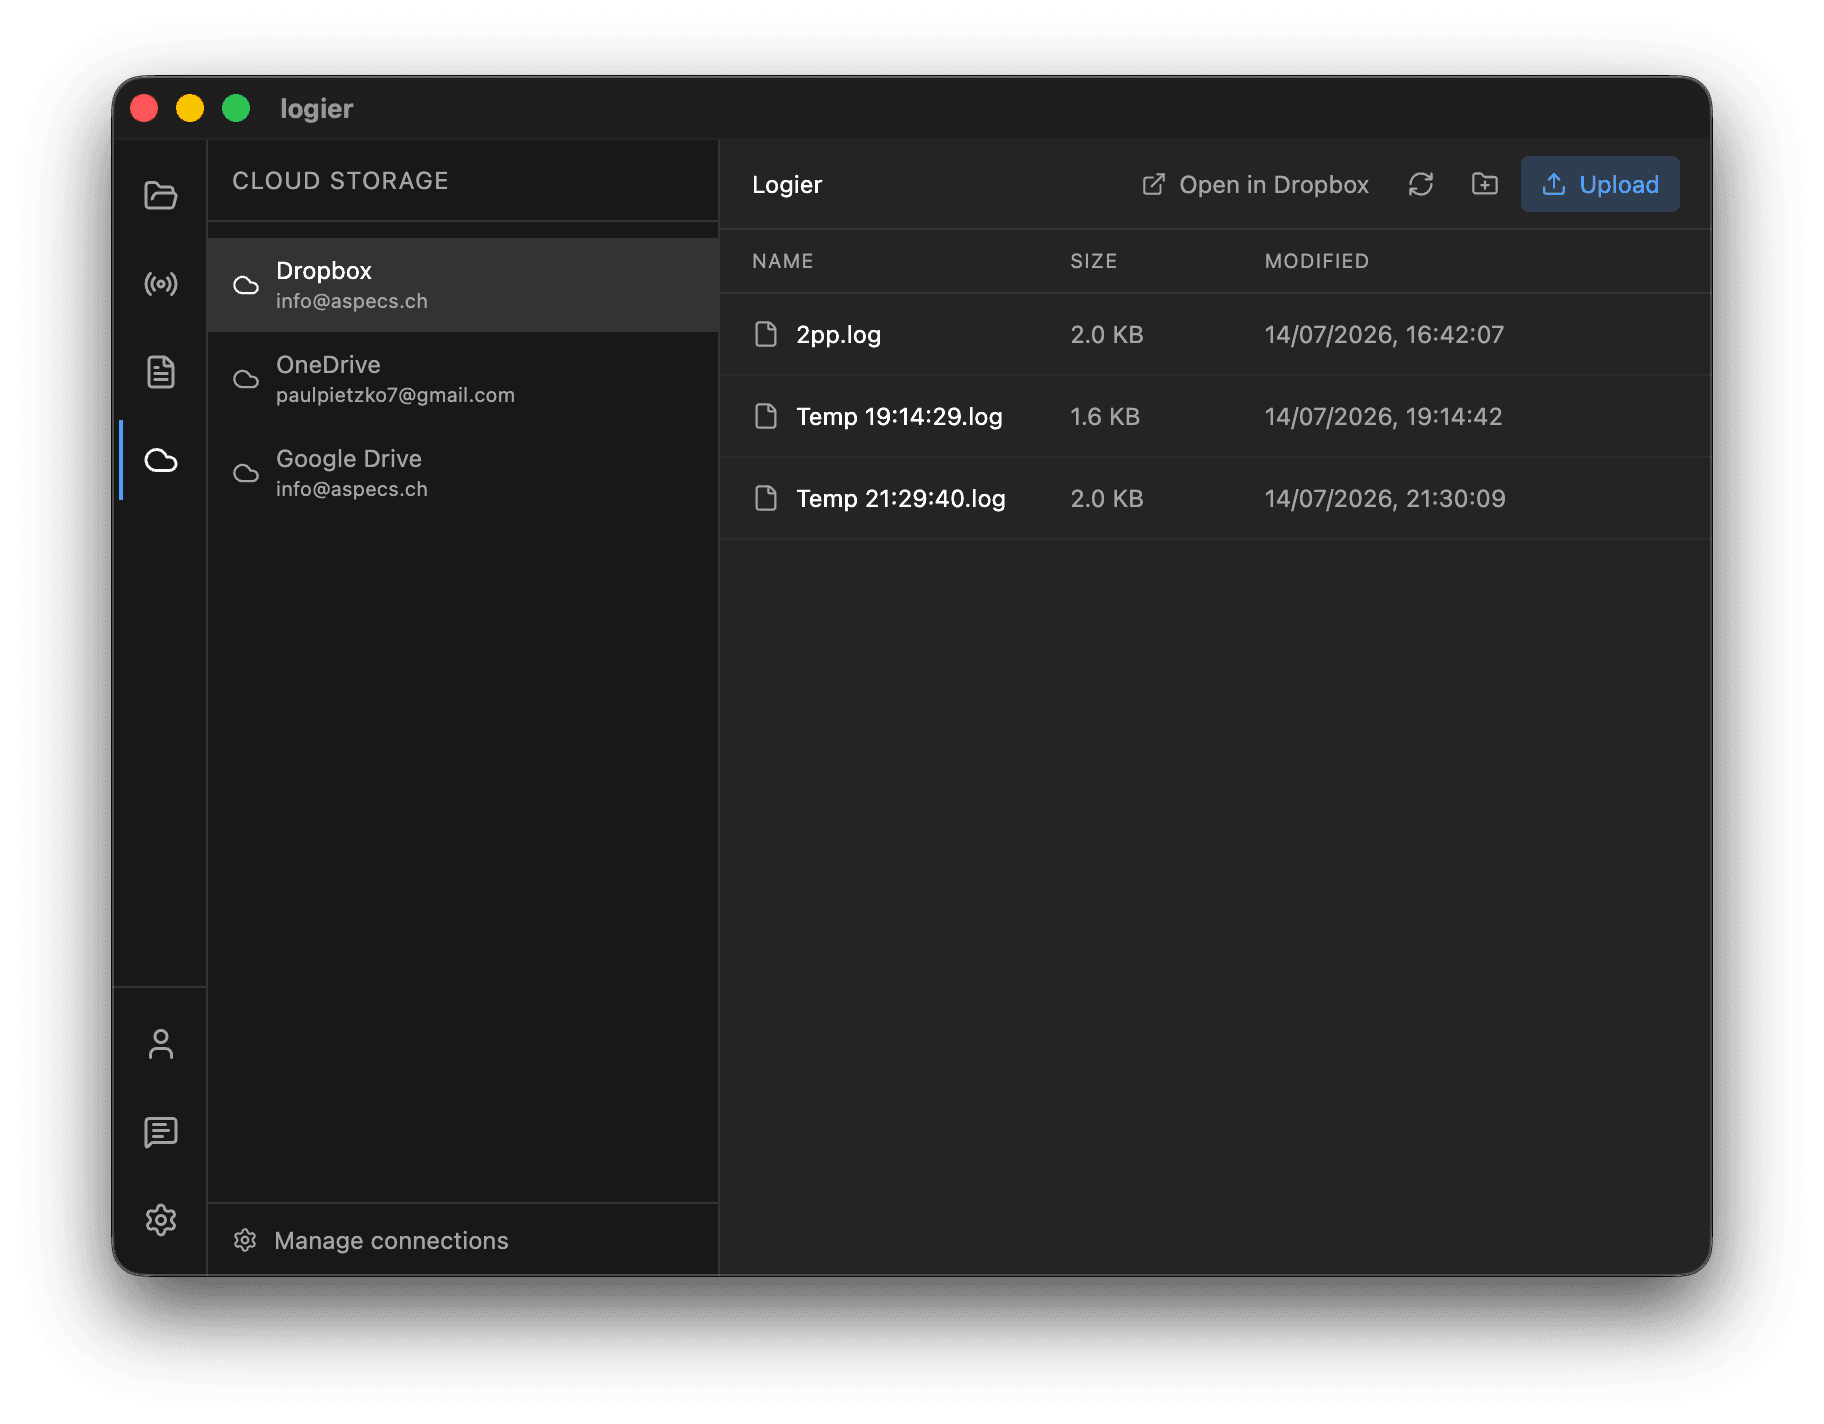
Task: Select the cloud storage sidebar icon
Action: pos(160,460)
